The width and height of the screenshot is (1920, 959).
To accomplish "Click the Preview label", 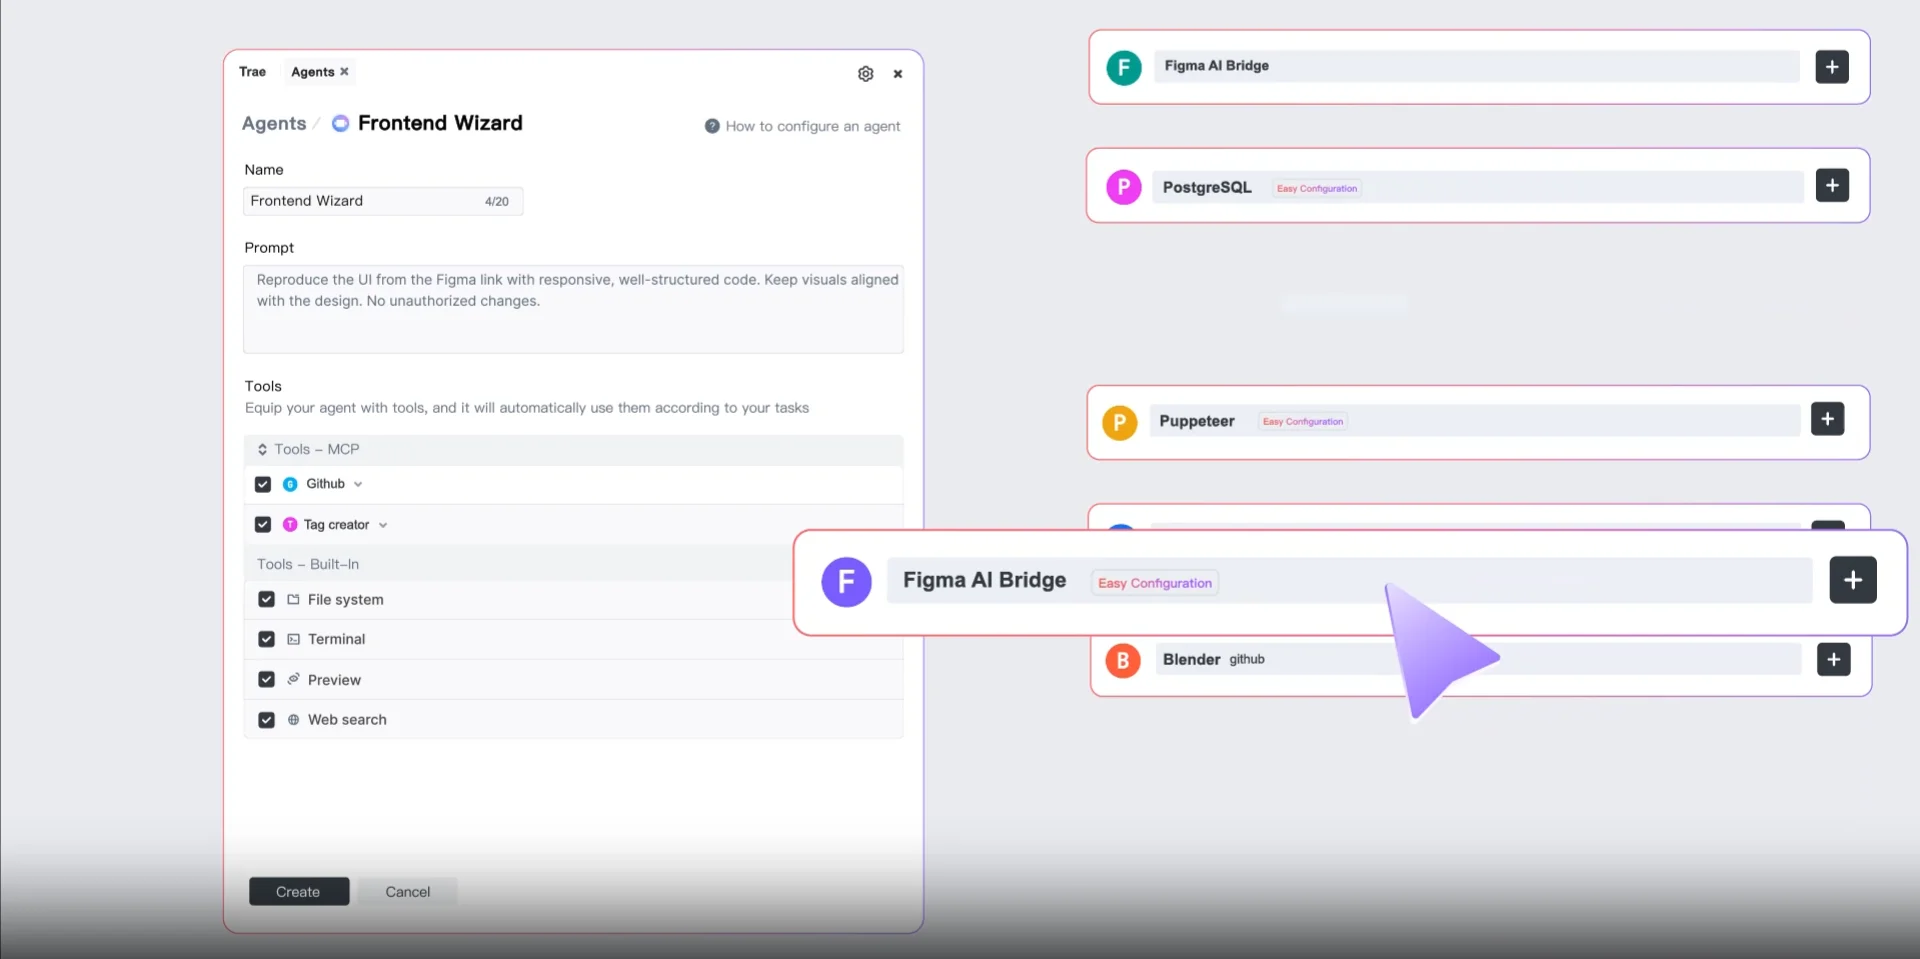I will (x=334, y=680).
